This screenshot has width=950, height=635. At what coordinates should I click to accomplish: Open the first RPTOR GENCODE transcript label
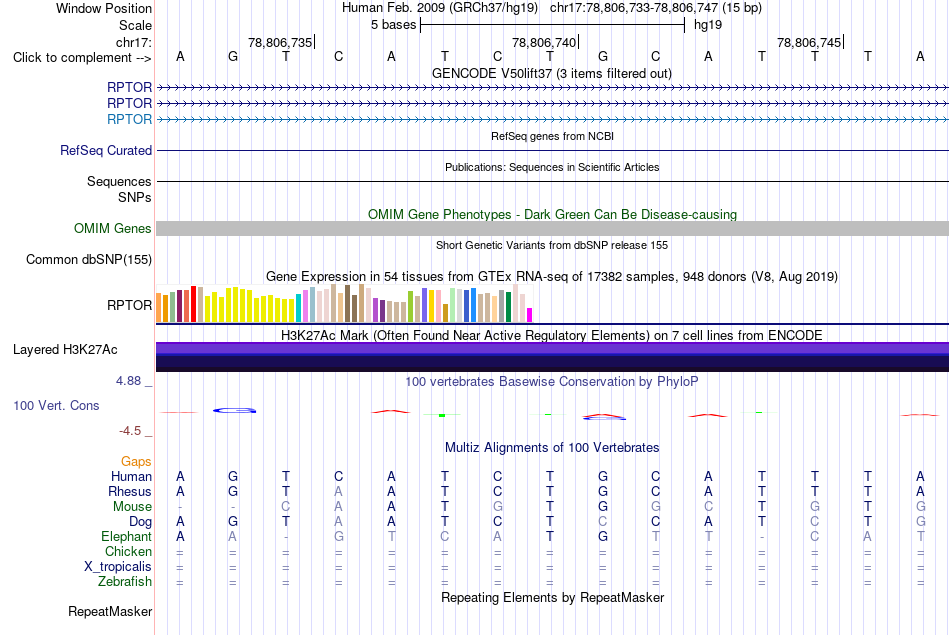[x=129, y=87]
